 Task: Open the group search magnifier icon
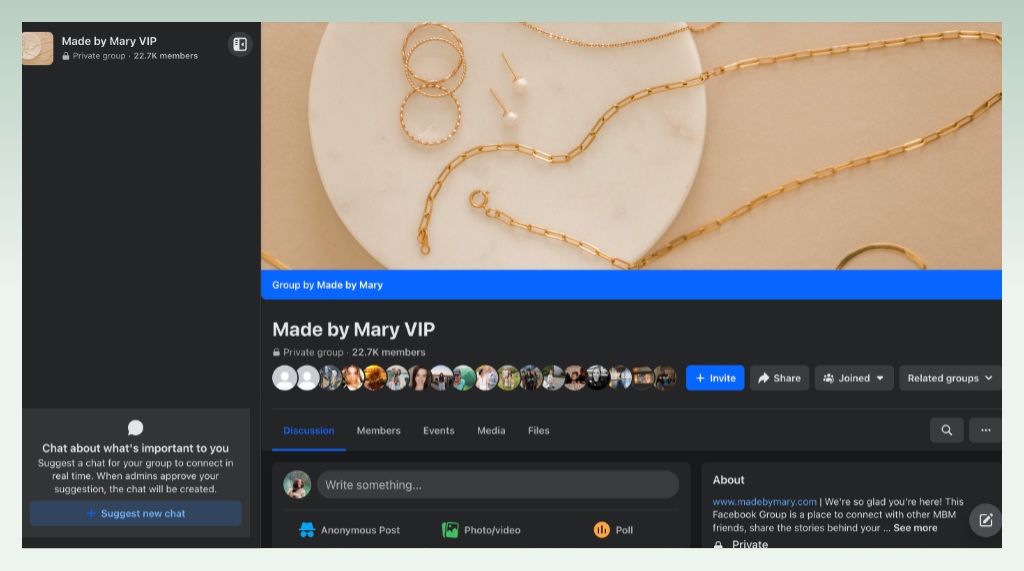tap(946, 430)
